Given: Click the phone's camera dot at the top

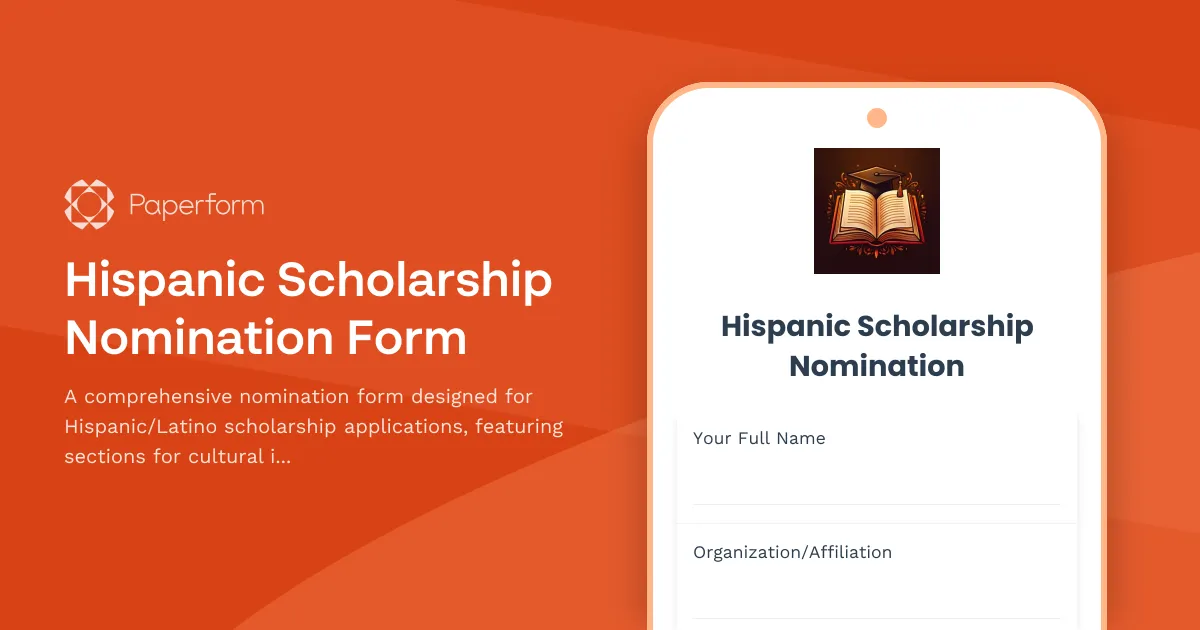Looking at the screenshot, I should (877, 117).
